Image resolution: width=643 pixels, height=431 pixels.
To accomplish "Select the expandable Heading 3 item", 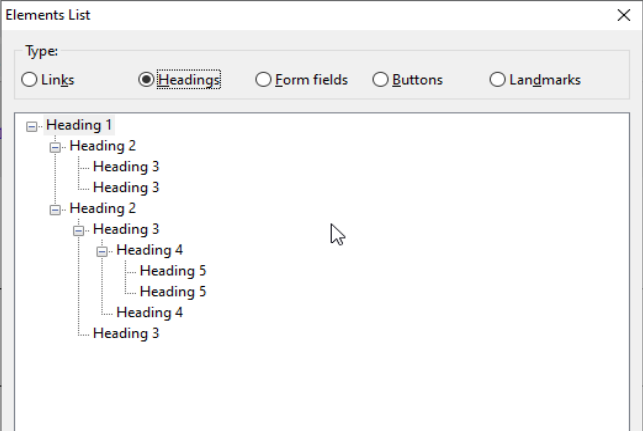I will click(126, 229).
